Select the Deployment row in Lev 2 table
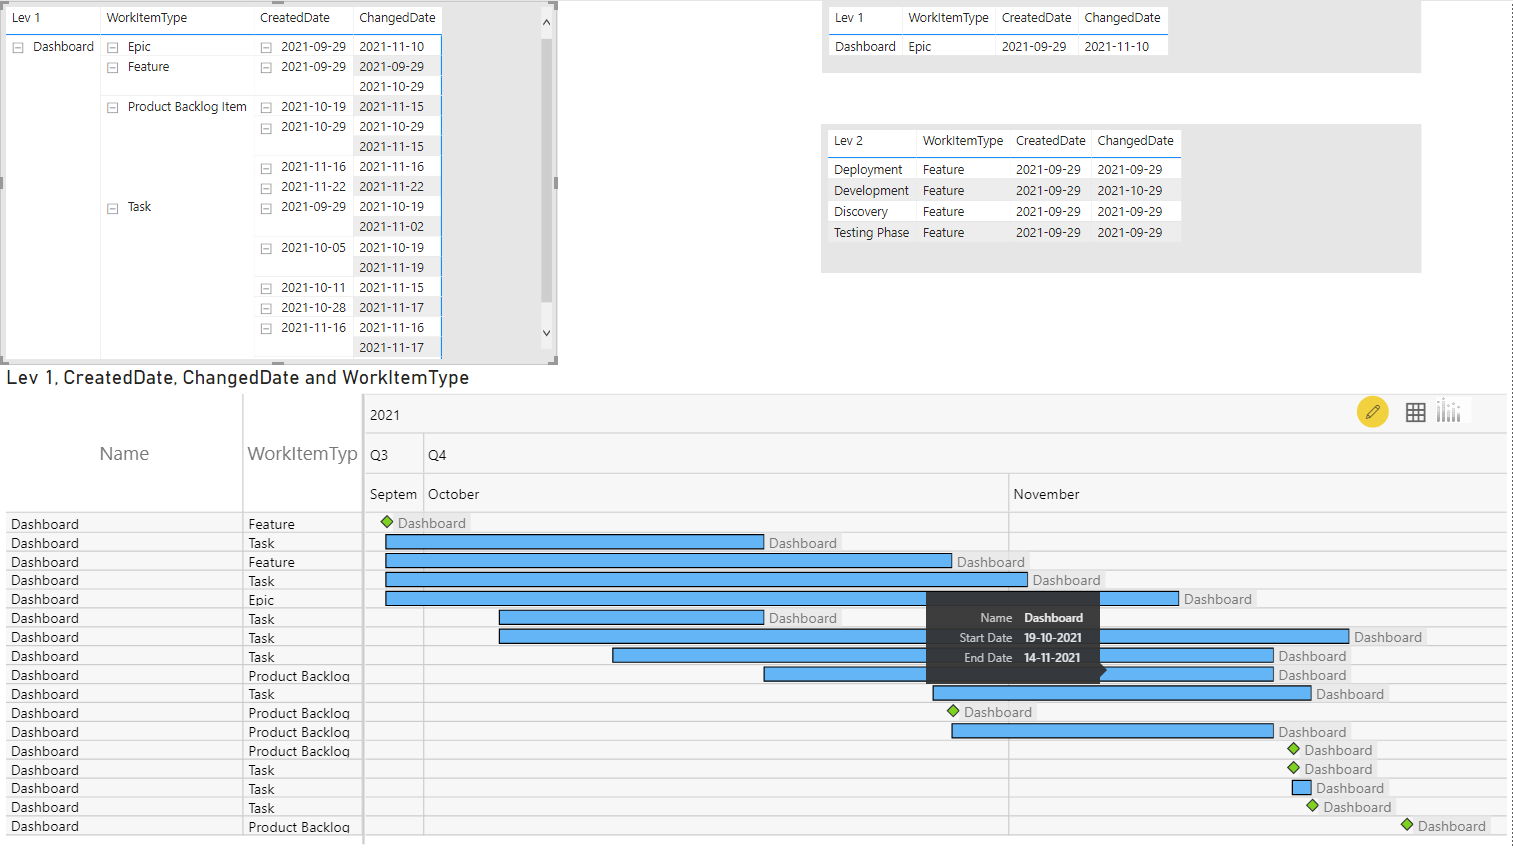1513x848 pixels. coord(869,168)
